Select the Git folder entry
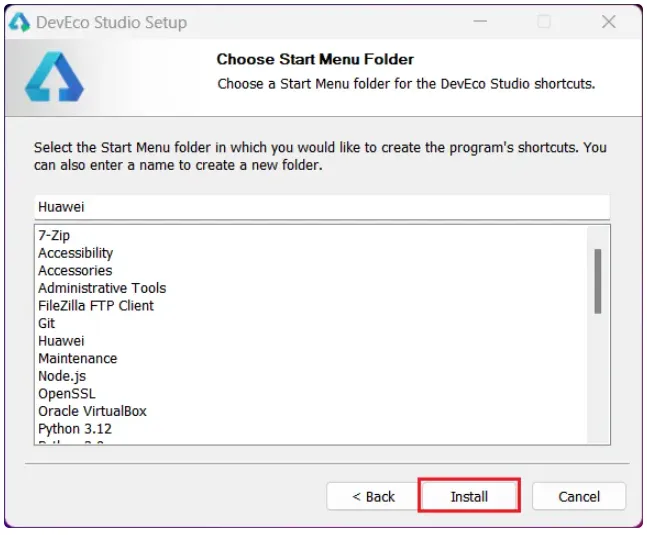Viewport: 647px width, 535px height. [x=47, y=323]
